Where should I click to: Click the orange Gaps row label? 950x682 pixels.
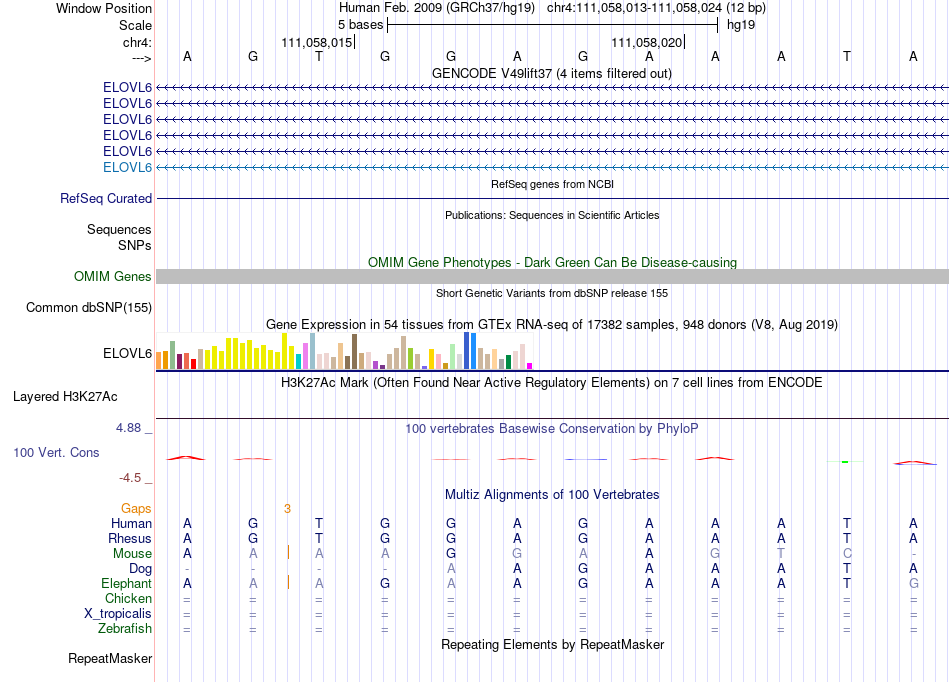coord(136,509)
